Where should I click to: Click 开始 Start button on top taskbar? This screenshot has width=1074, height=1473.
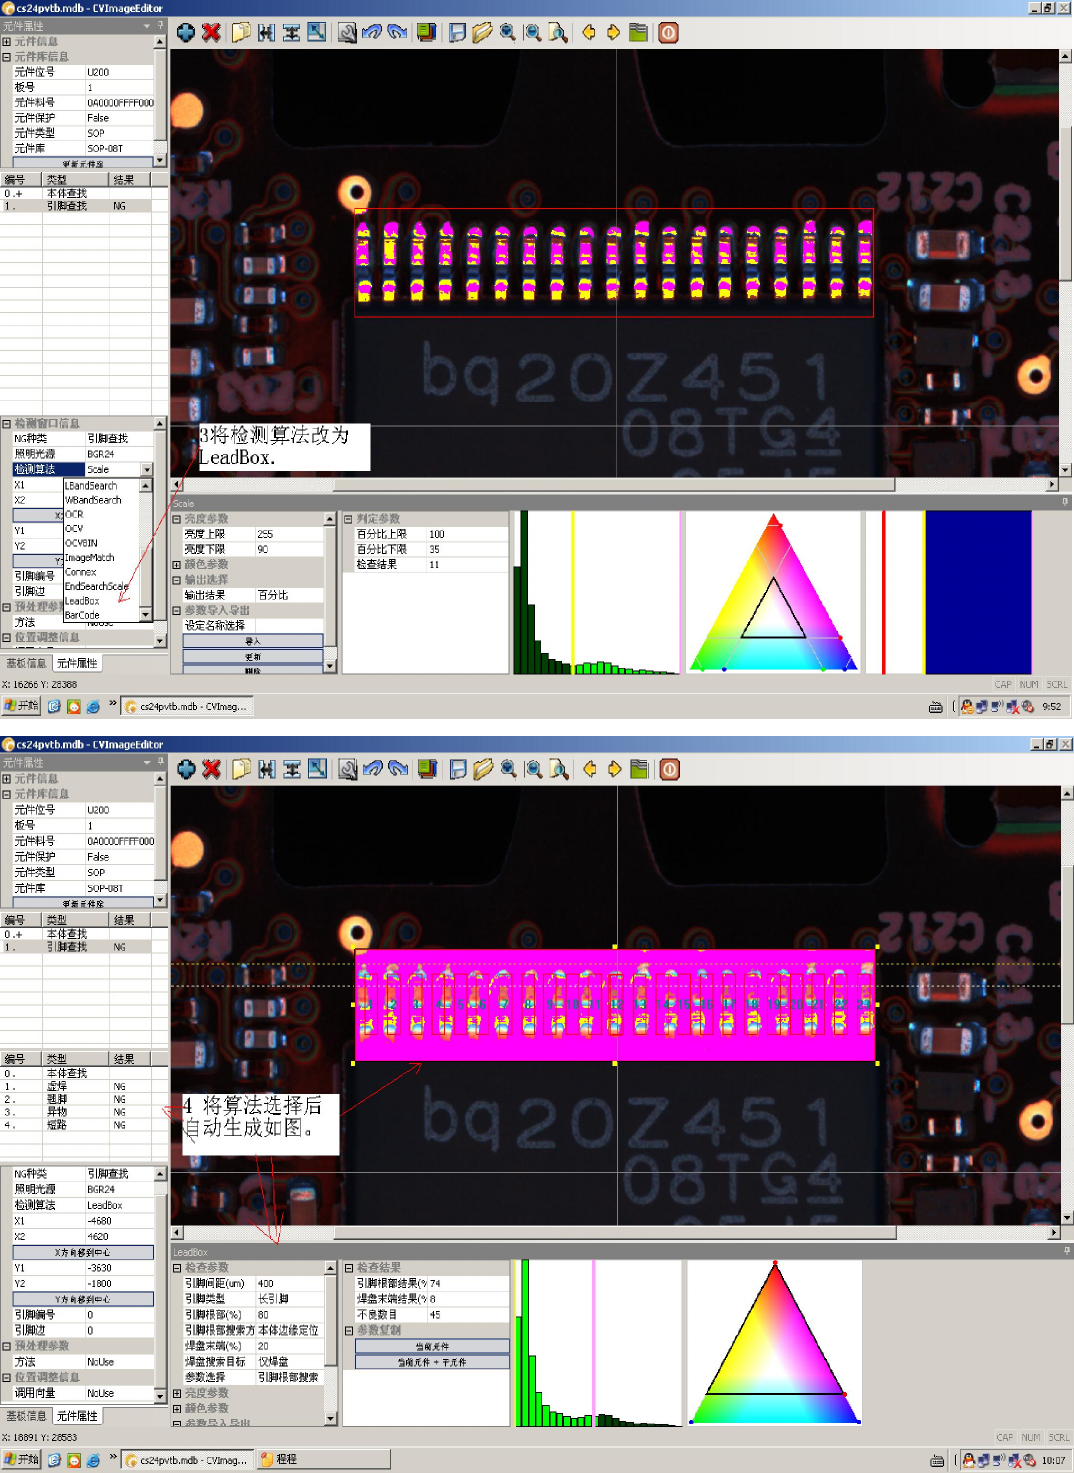click(x=21, y=706)
